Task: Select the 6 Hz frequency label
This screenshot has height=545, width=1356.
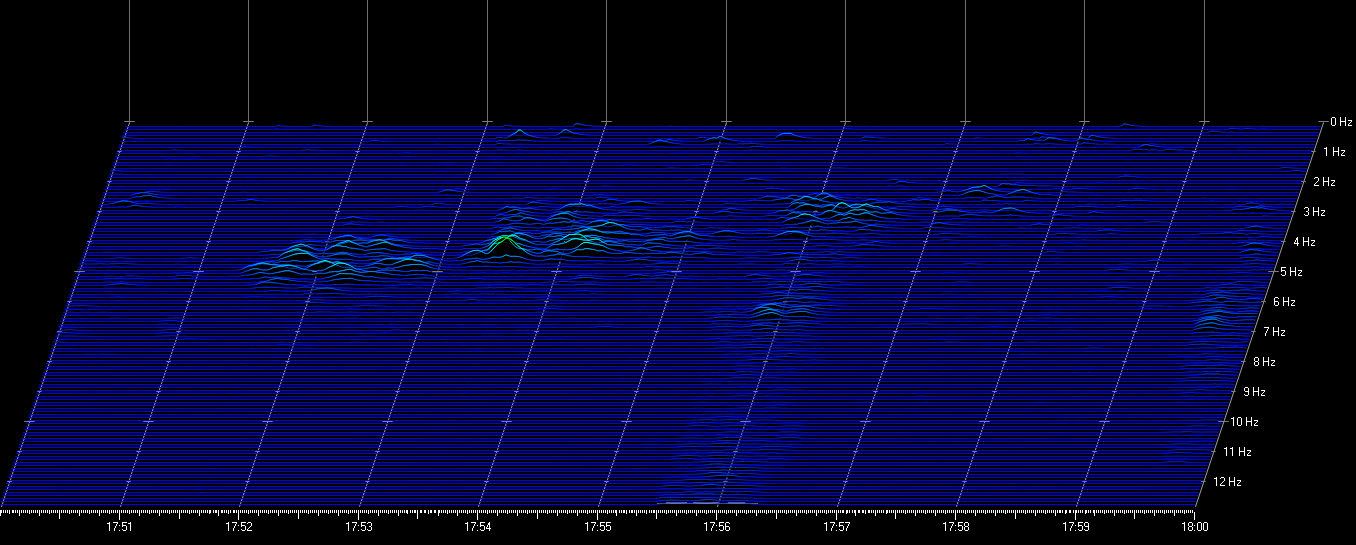Action: [1284, 301]
